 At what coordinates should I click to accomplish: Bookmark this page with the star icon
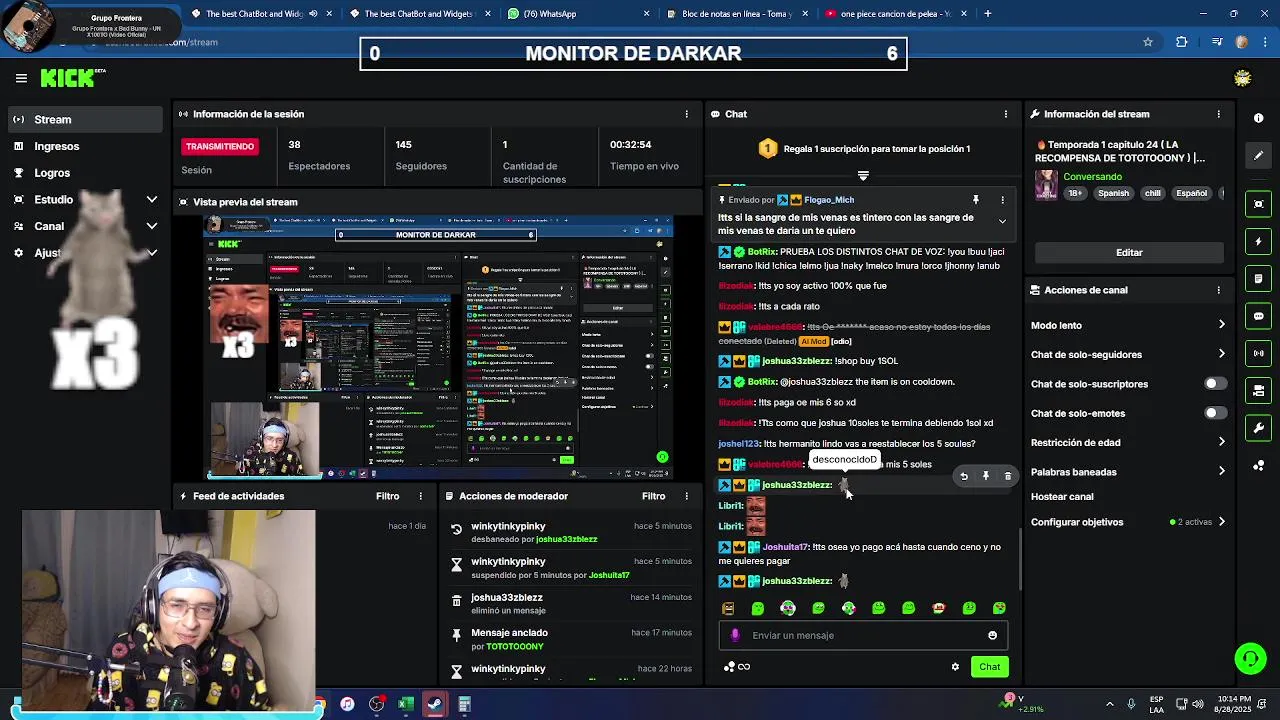[x=1148, y=42]
